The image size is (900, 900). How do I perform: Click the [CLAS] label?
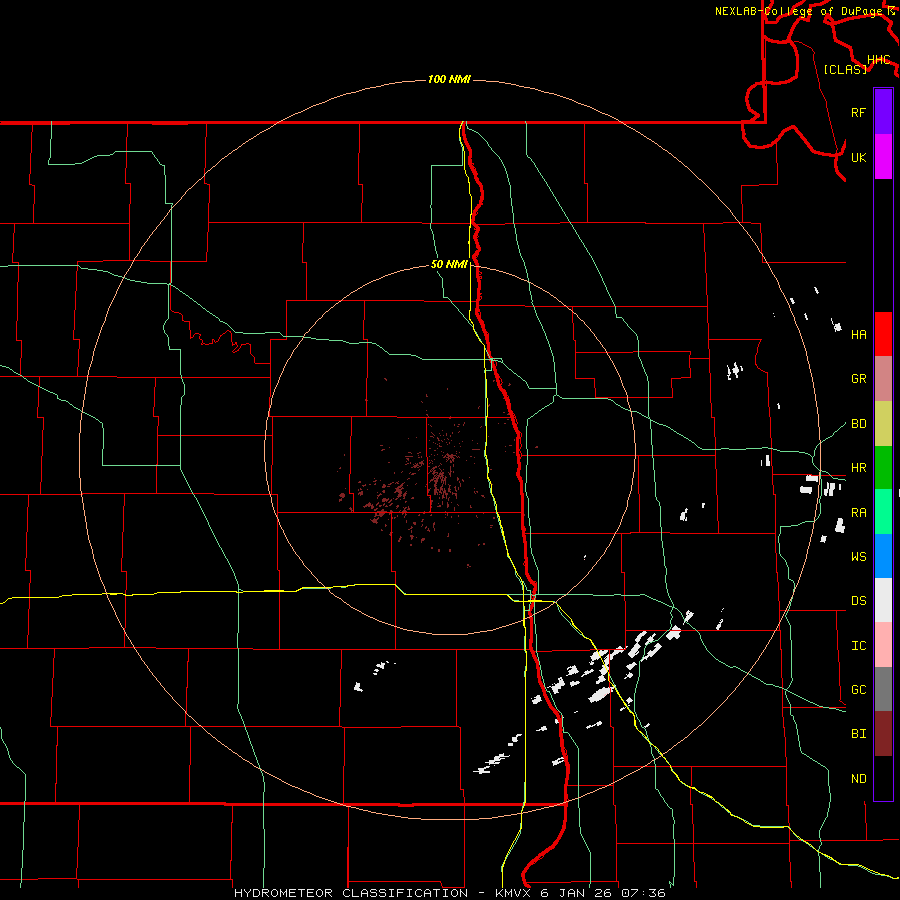(845, 69)
